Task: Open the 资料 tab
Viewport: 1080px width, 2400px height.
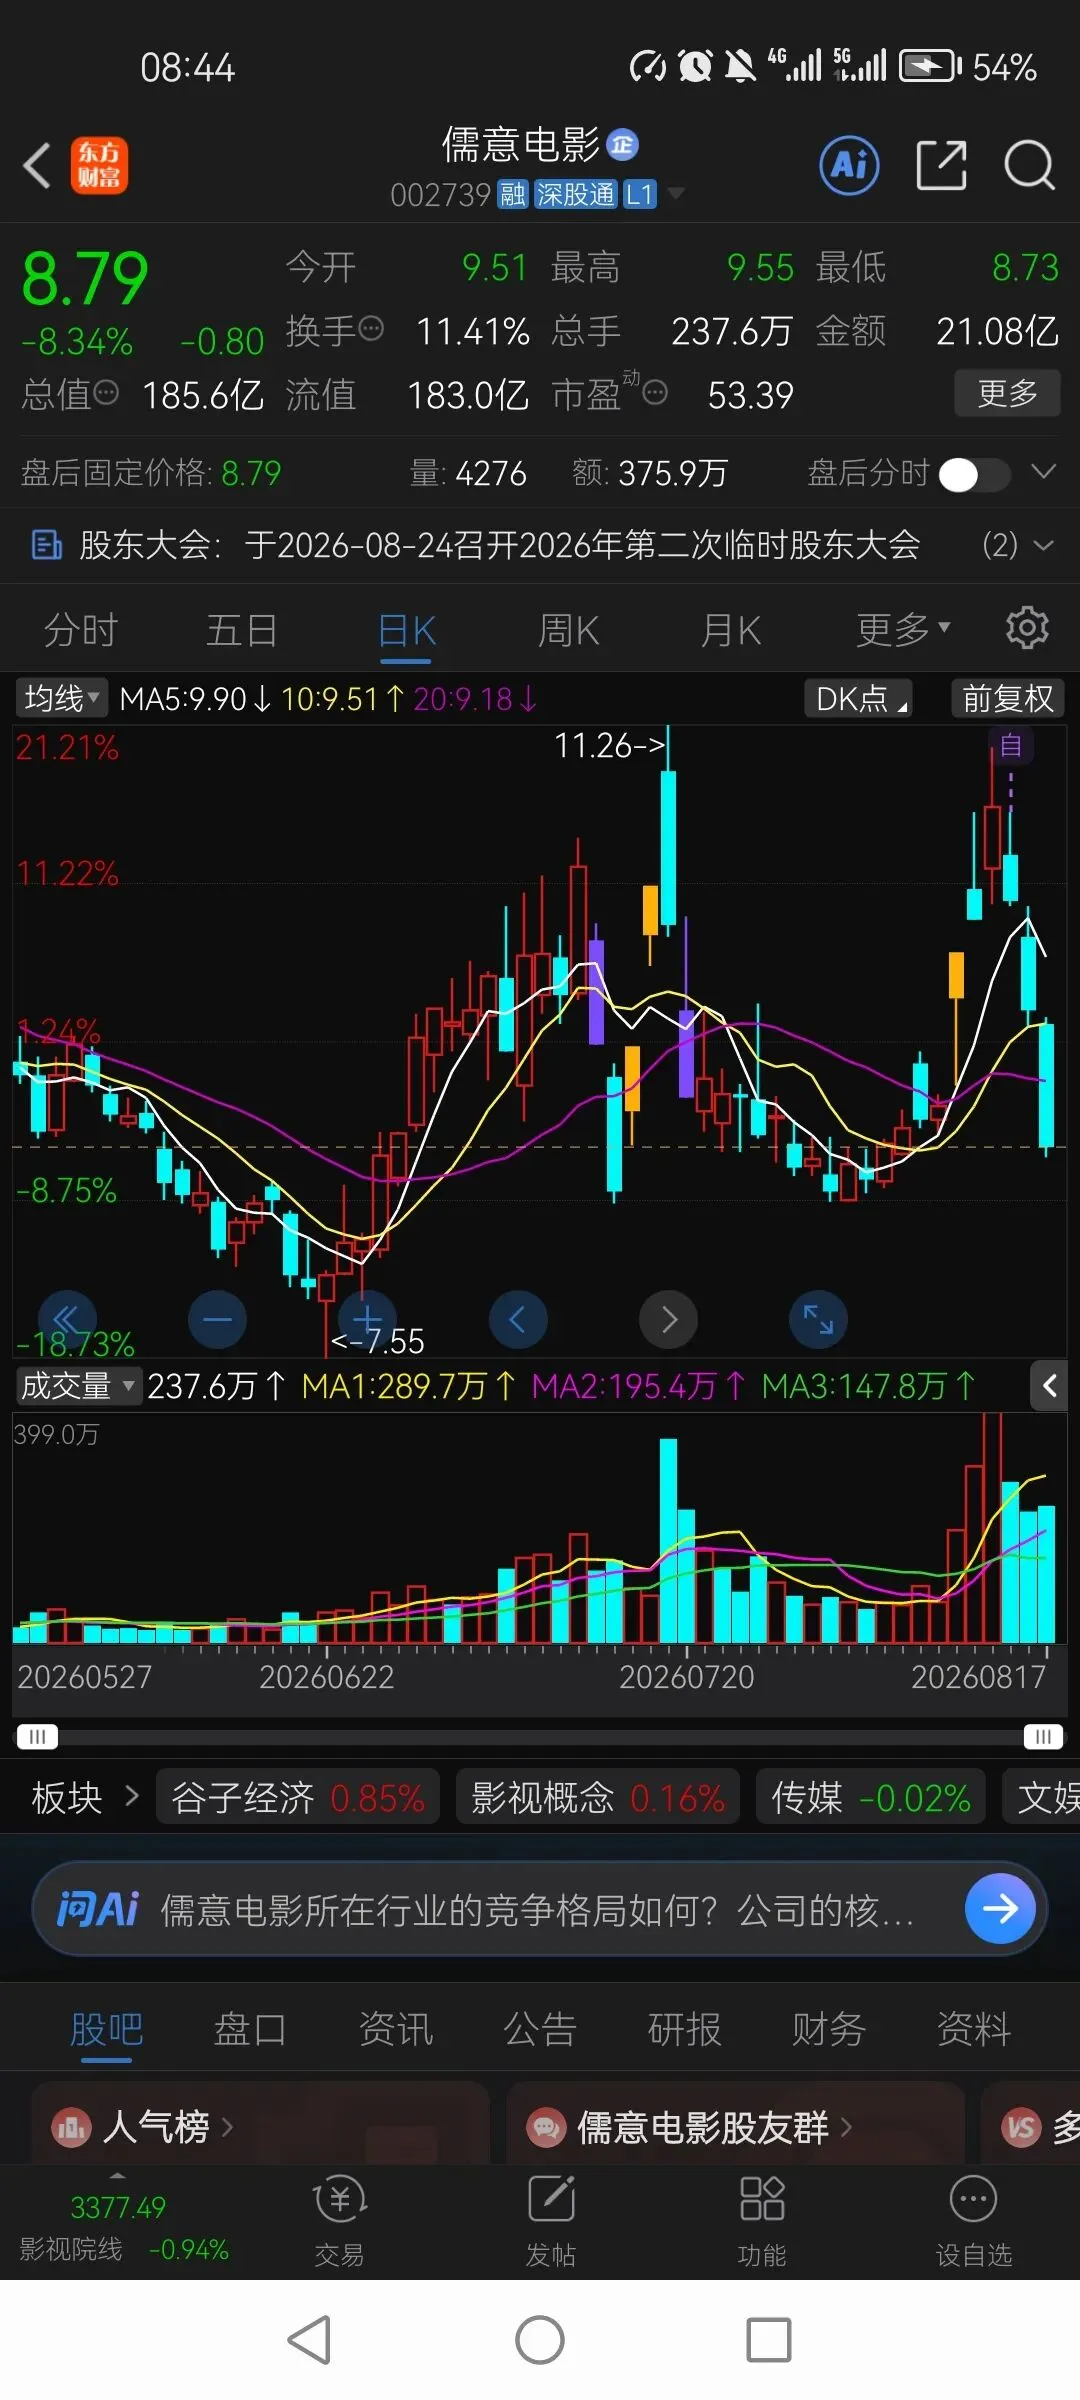Action: click(x=973, y=2030)
